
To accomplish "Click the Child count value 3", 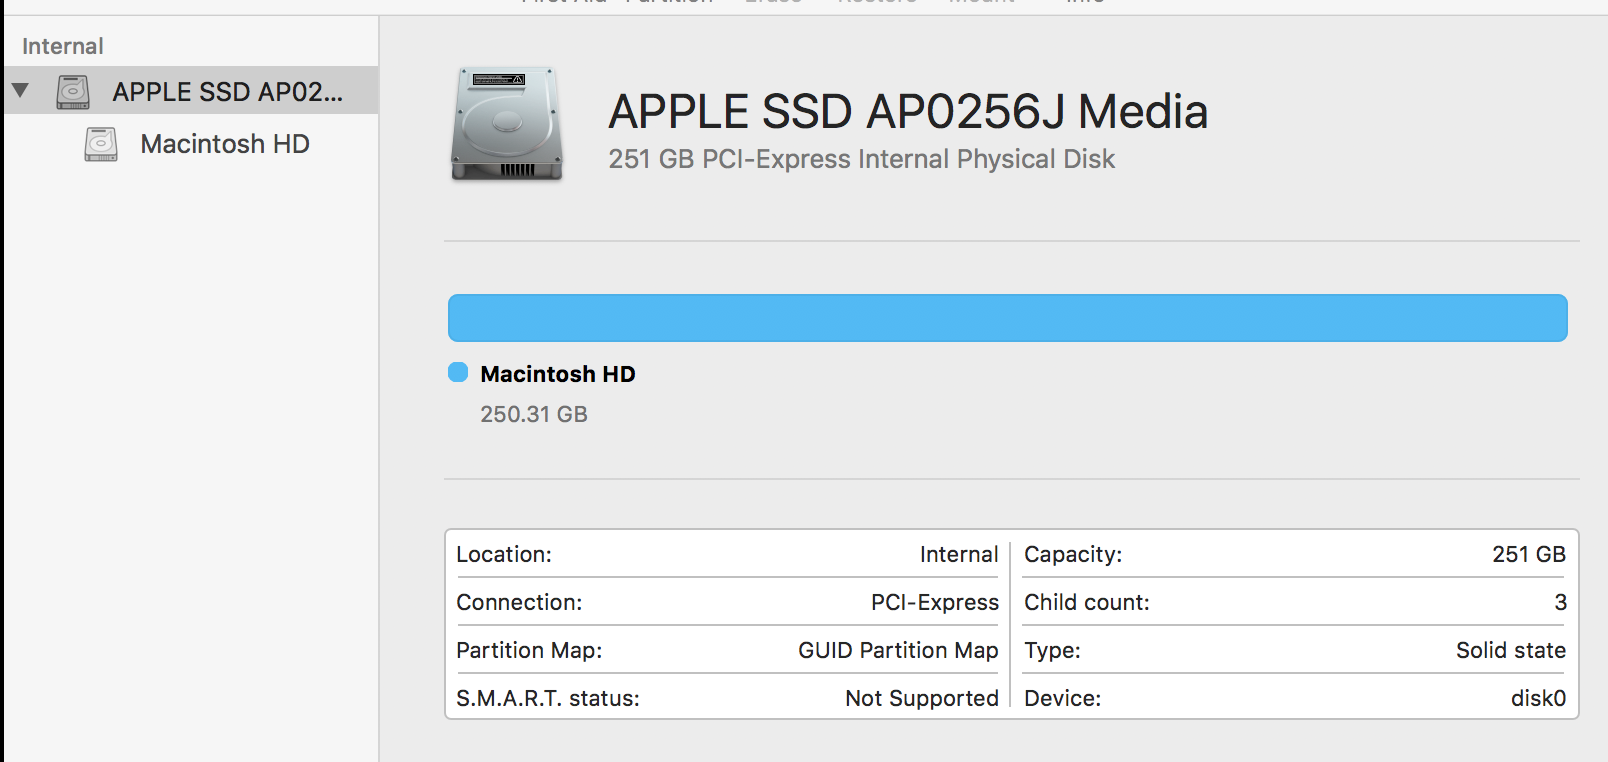I will pos(1560,602).
